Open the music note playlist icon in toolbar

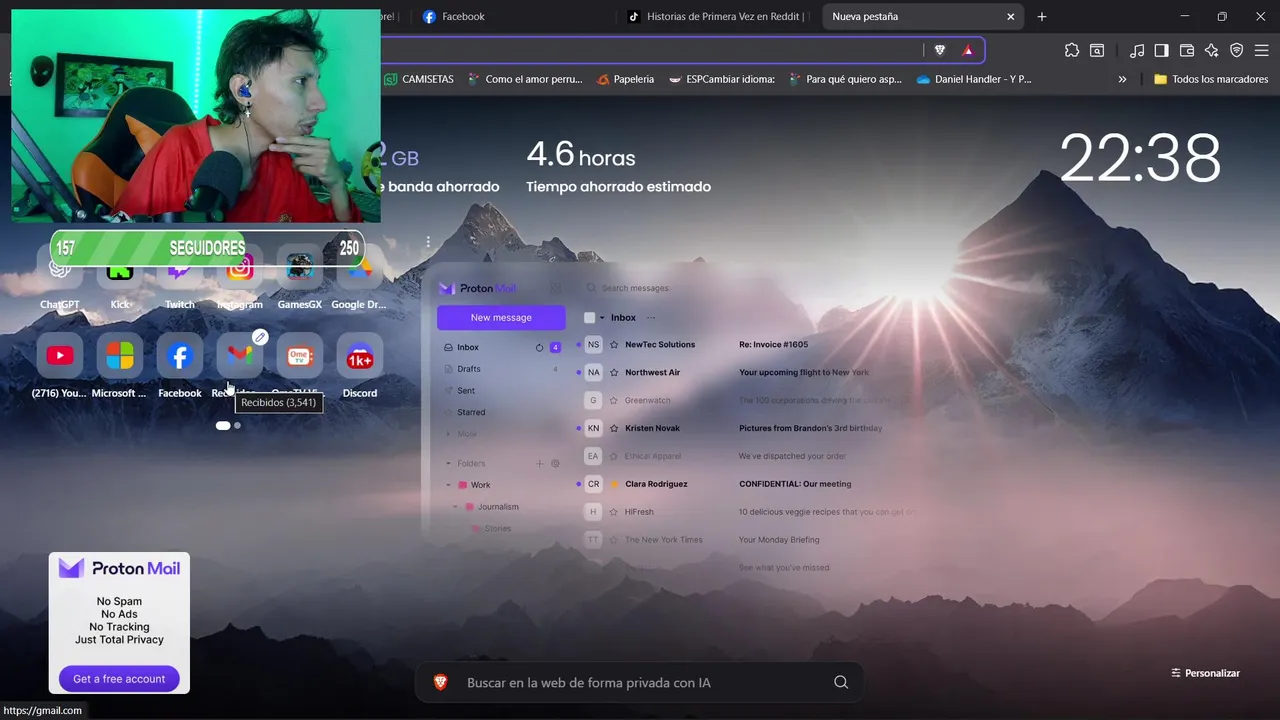[x=1137, y=50]
